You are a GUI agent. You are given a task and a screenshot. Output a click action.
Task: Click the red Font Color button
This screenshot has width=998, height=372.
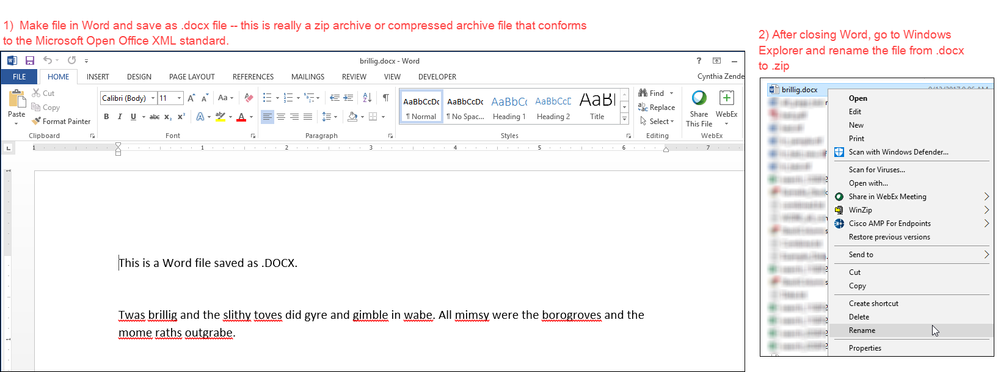pos(241,117)
